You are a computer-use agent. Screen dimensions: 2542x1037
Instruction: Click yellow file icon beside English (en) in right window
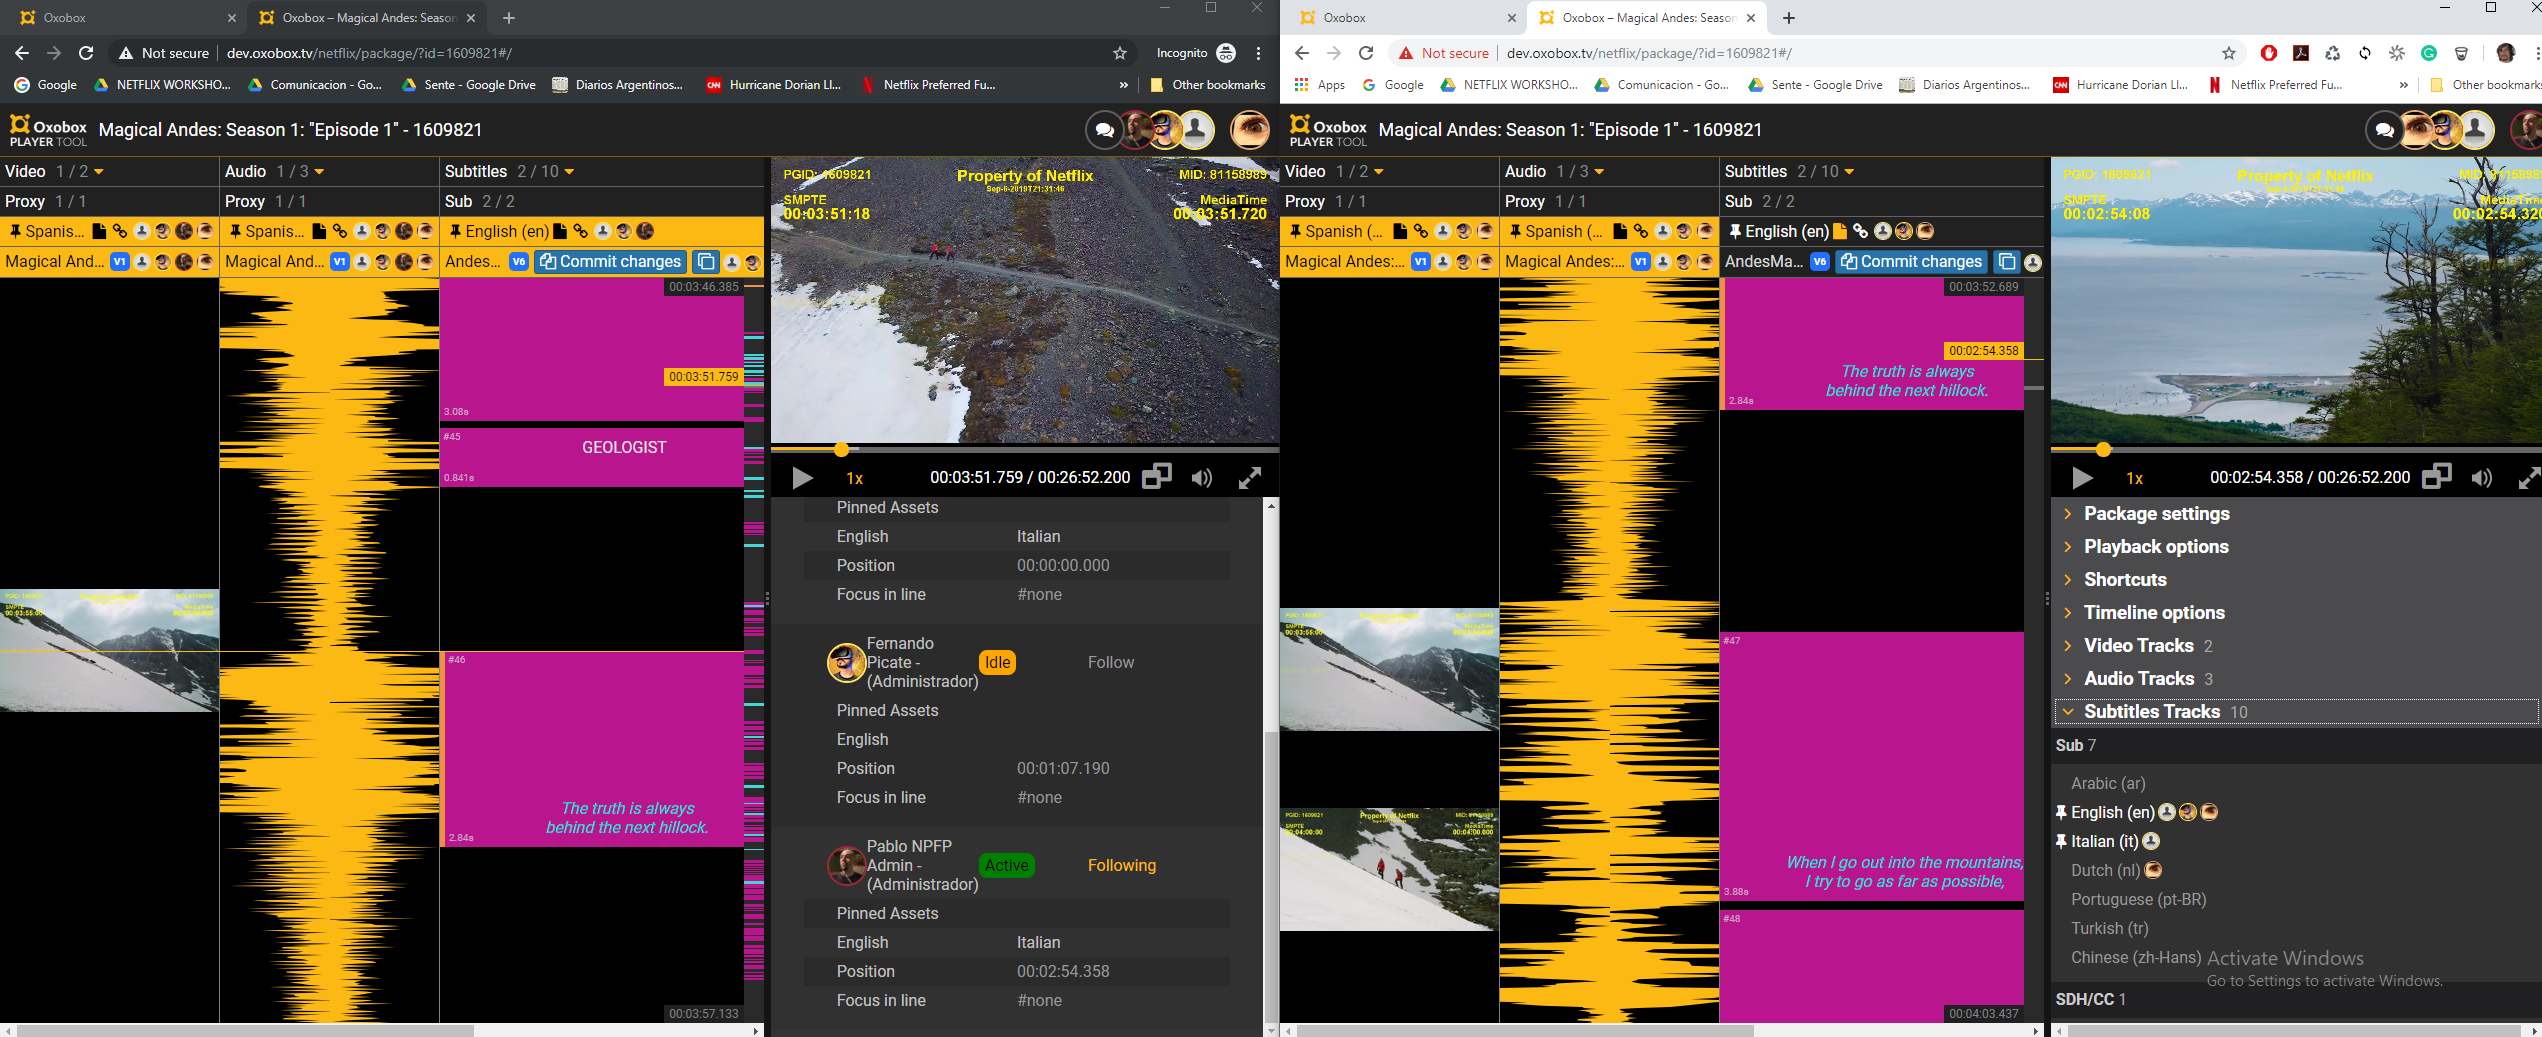click(1840, 231)
